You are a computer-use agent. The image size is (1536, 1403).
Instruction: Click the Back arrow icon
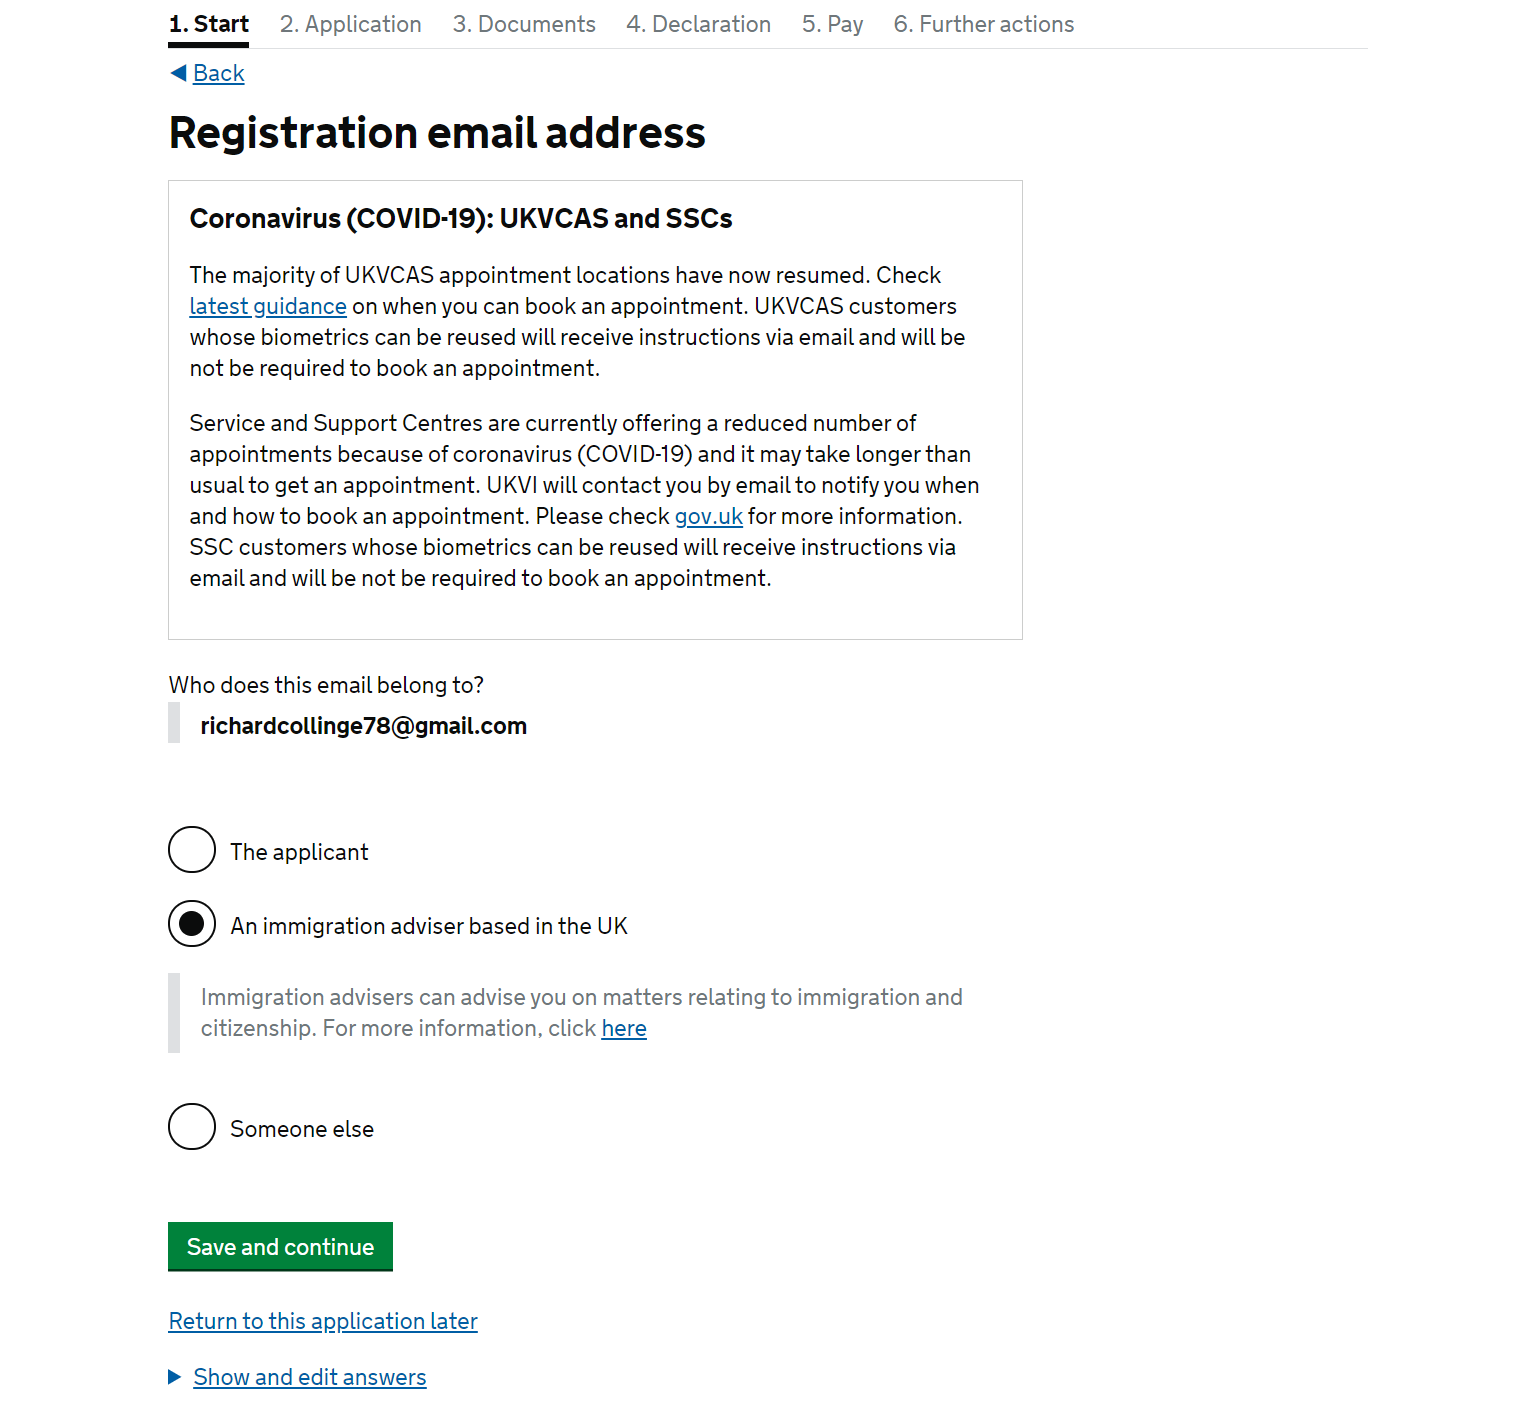178,73
